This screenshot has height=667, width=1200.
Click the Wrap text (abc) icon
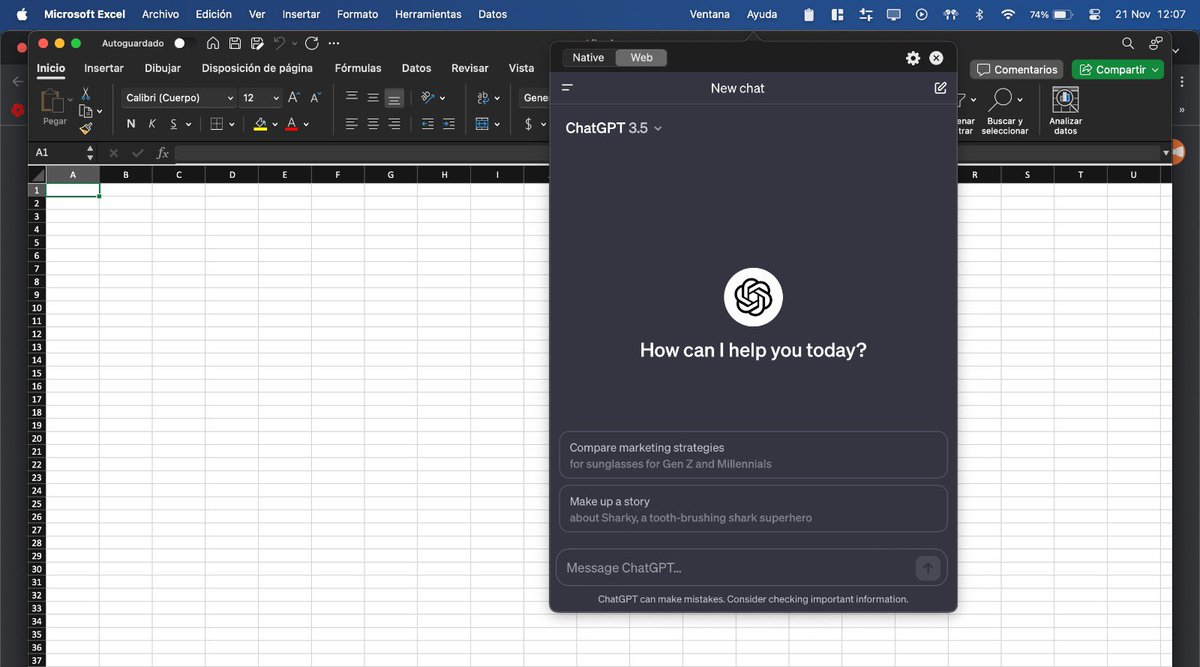click(483, 97)
